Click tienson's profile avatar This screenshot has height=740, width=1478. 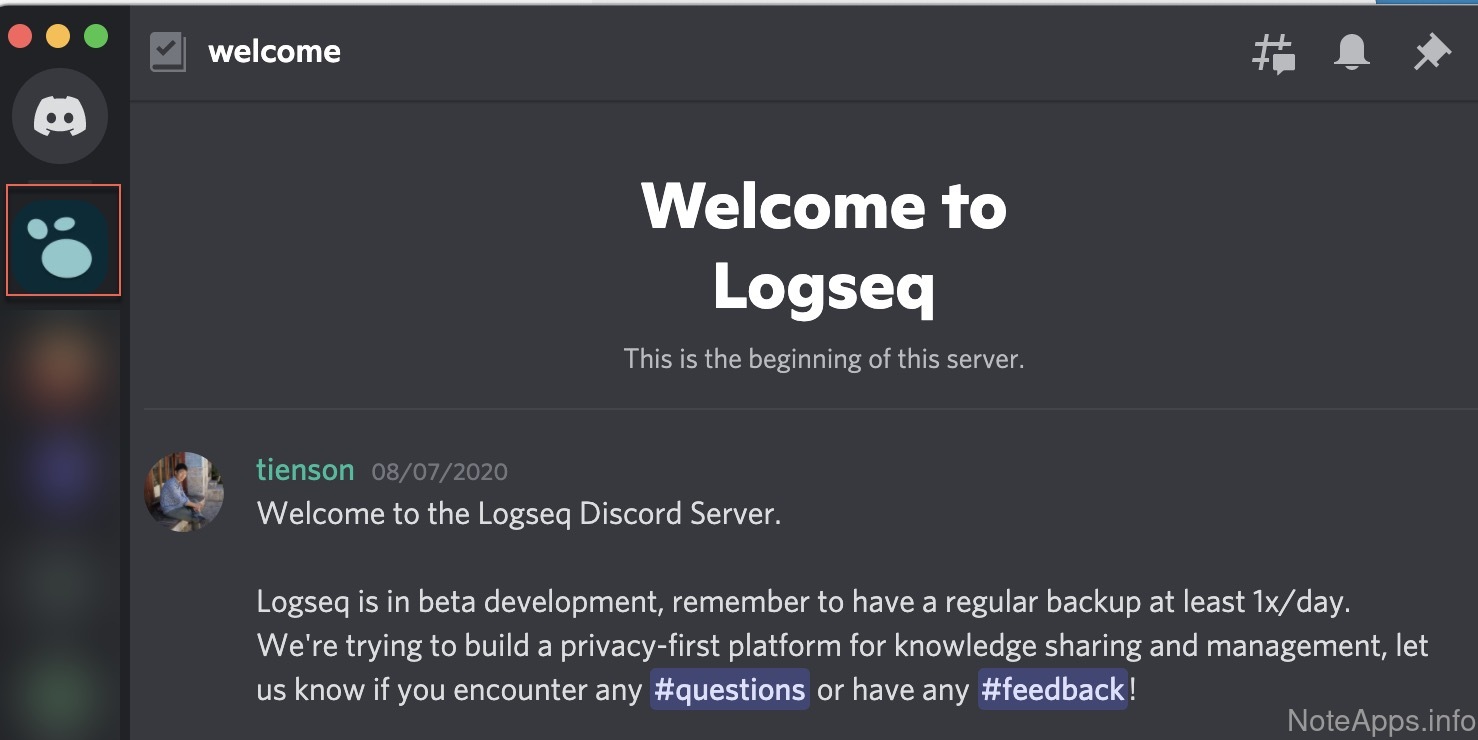[x=184, y=491]
